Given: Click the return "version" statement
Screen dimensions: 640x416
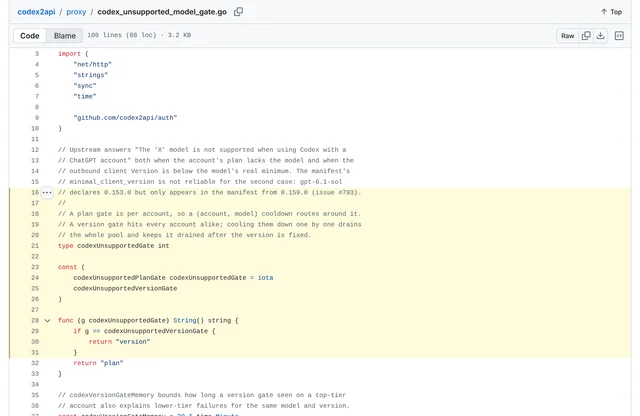Looking at the screenshot, I should click(x=120, y=342).
